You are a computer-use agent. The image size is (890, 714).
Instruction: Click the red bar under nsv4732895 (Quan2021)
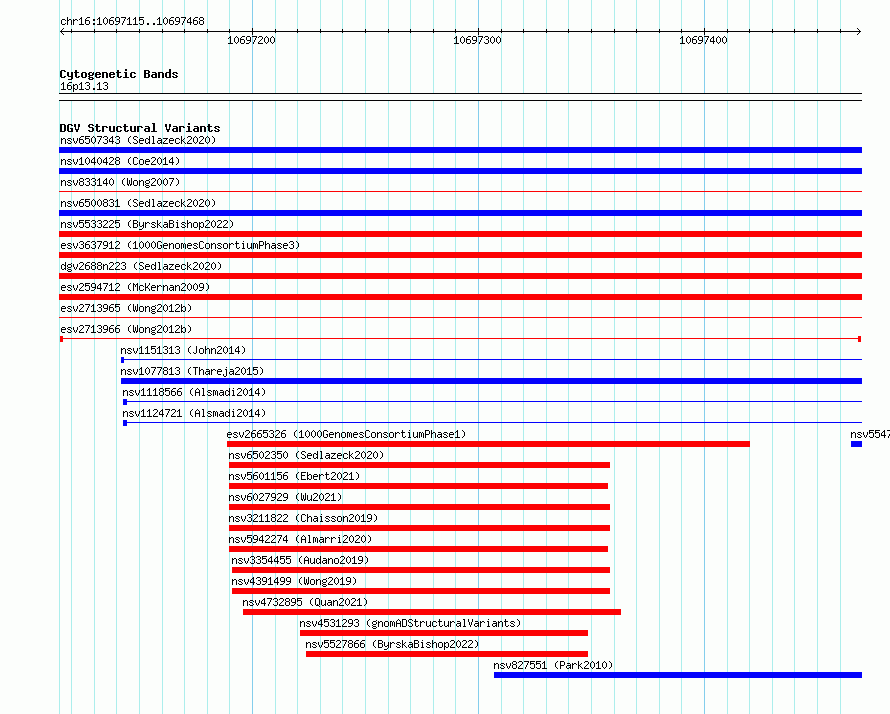432,612
